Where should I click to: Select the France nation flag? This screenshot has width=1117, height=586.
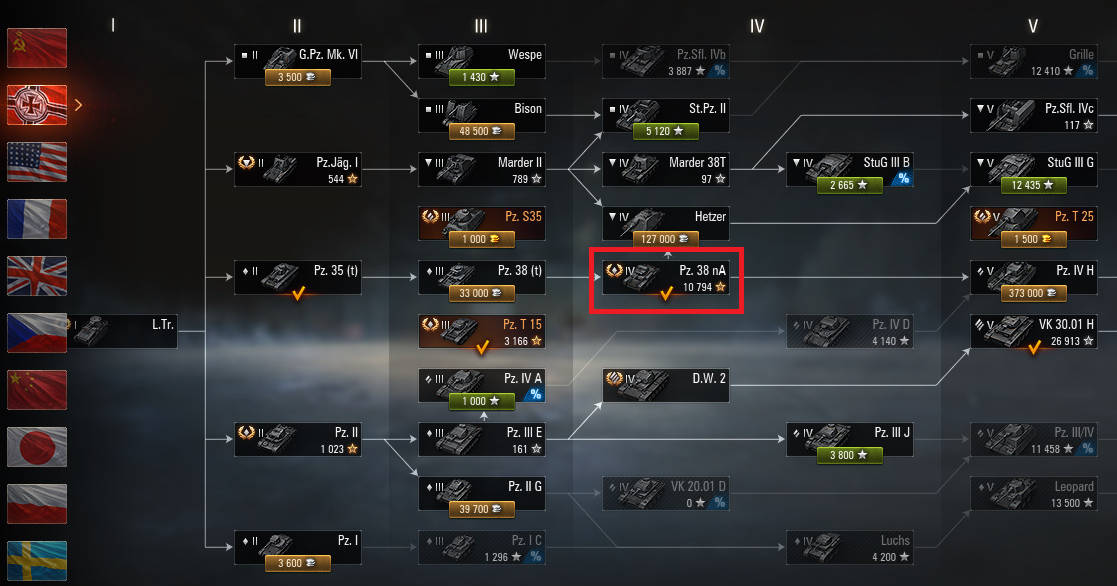click(x=37, y=219)
